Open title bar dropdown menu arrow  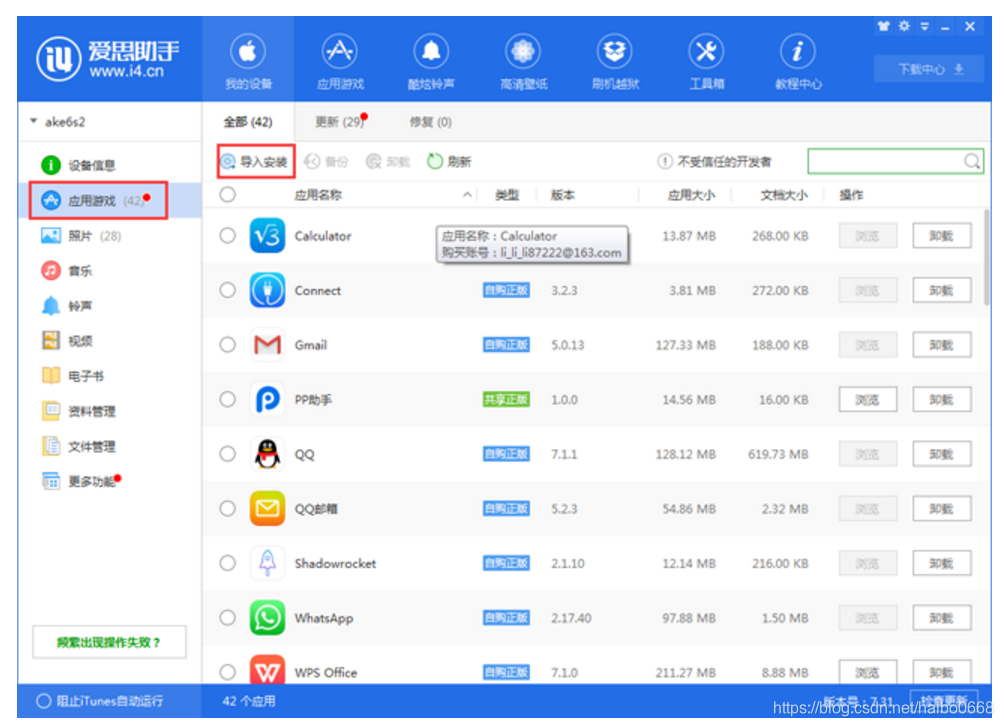point(925,26)
